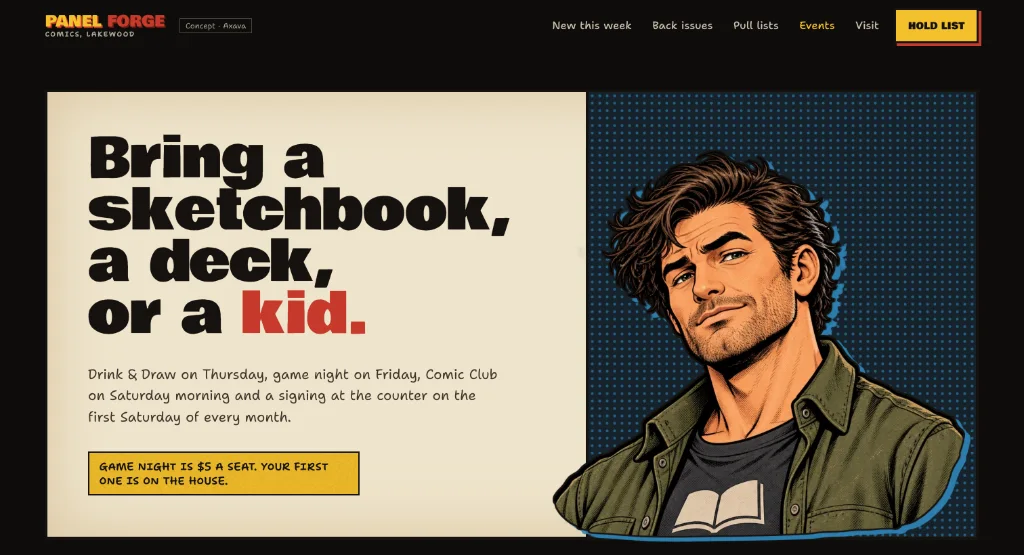Click the yellow HOLD LIST button
Image resolution: width=1024 pixels, height=555 pixels.
936,26
